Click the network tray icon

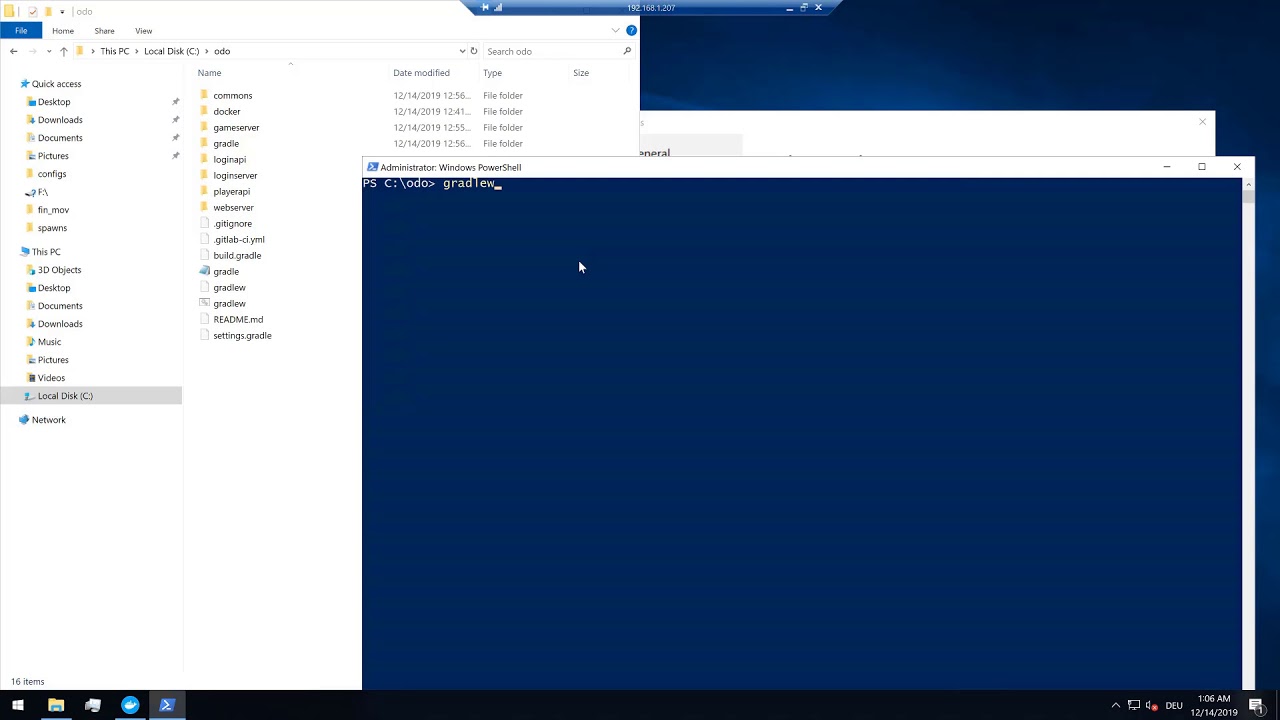pos(1134,705)
